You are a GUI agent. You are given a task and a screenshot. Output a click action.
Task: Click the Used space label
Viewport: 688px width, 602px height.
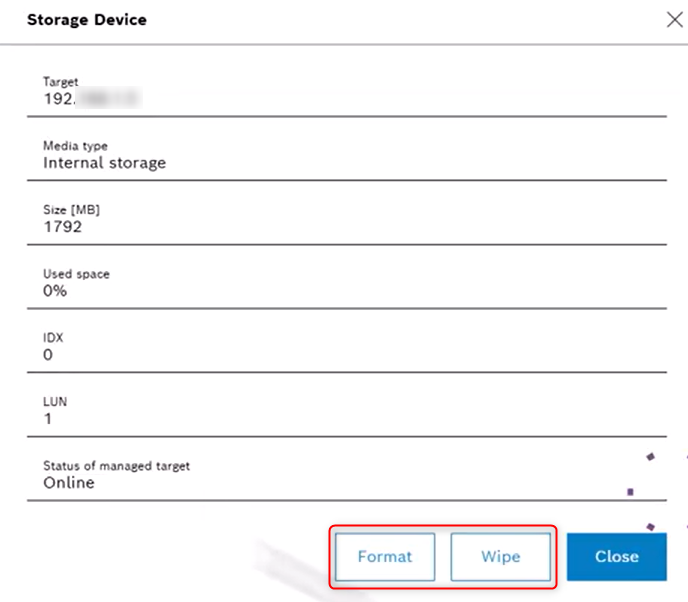76,274
